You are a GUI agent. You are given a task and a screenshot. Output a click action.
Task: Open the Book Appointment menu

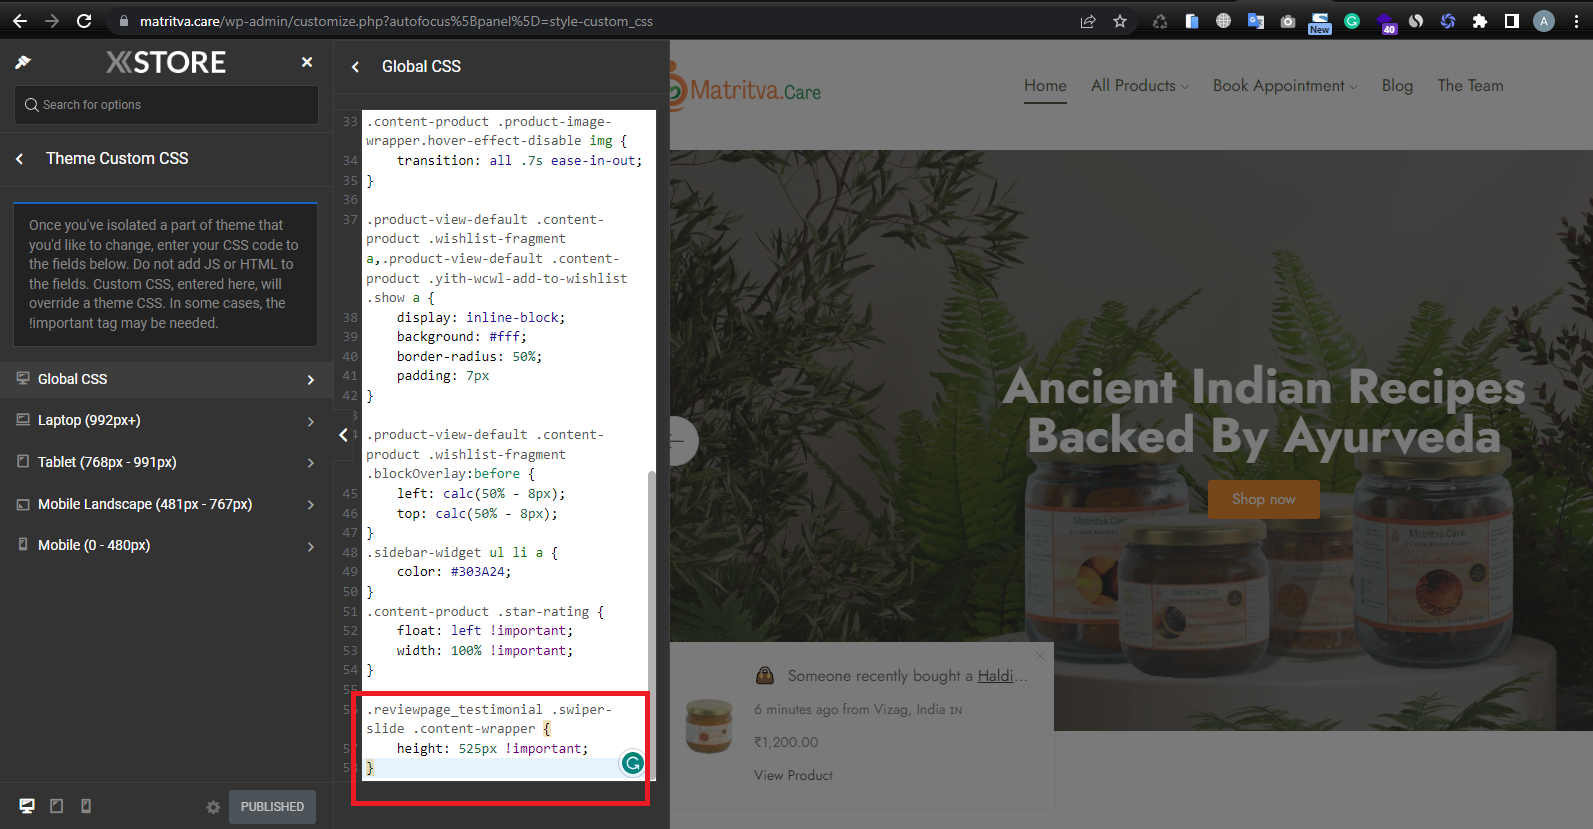(x=1285, y=86)
